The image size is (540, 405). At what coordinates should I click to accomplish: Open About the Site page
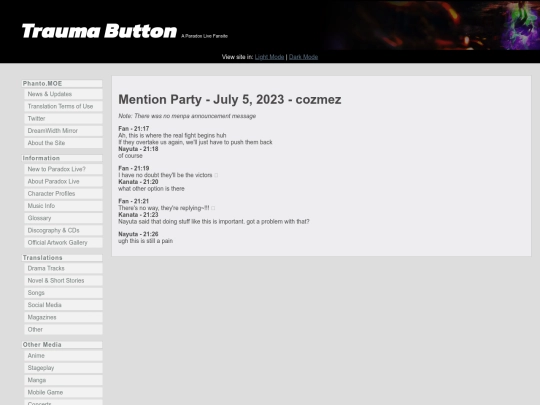pyautogui.click(x=63, y=143)
